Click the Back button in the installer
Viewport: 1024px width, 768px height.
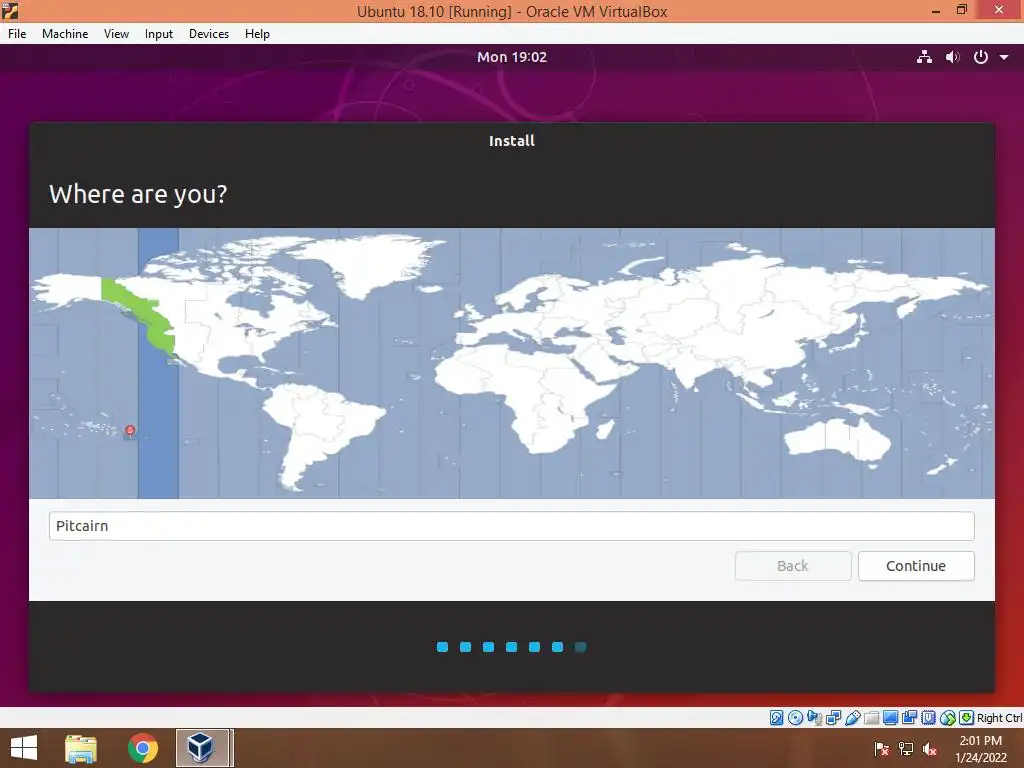tap(793, 566)
